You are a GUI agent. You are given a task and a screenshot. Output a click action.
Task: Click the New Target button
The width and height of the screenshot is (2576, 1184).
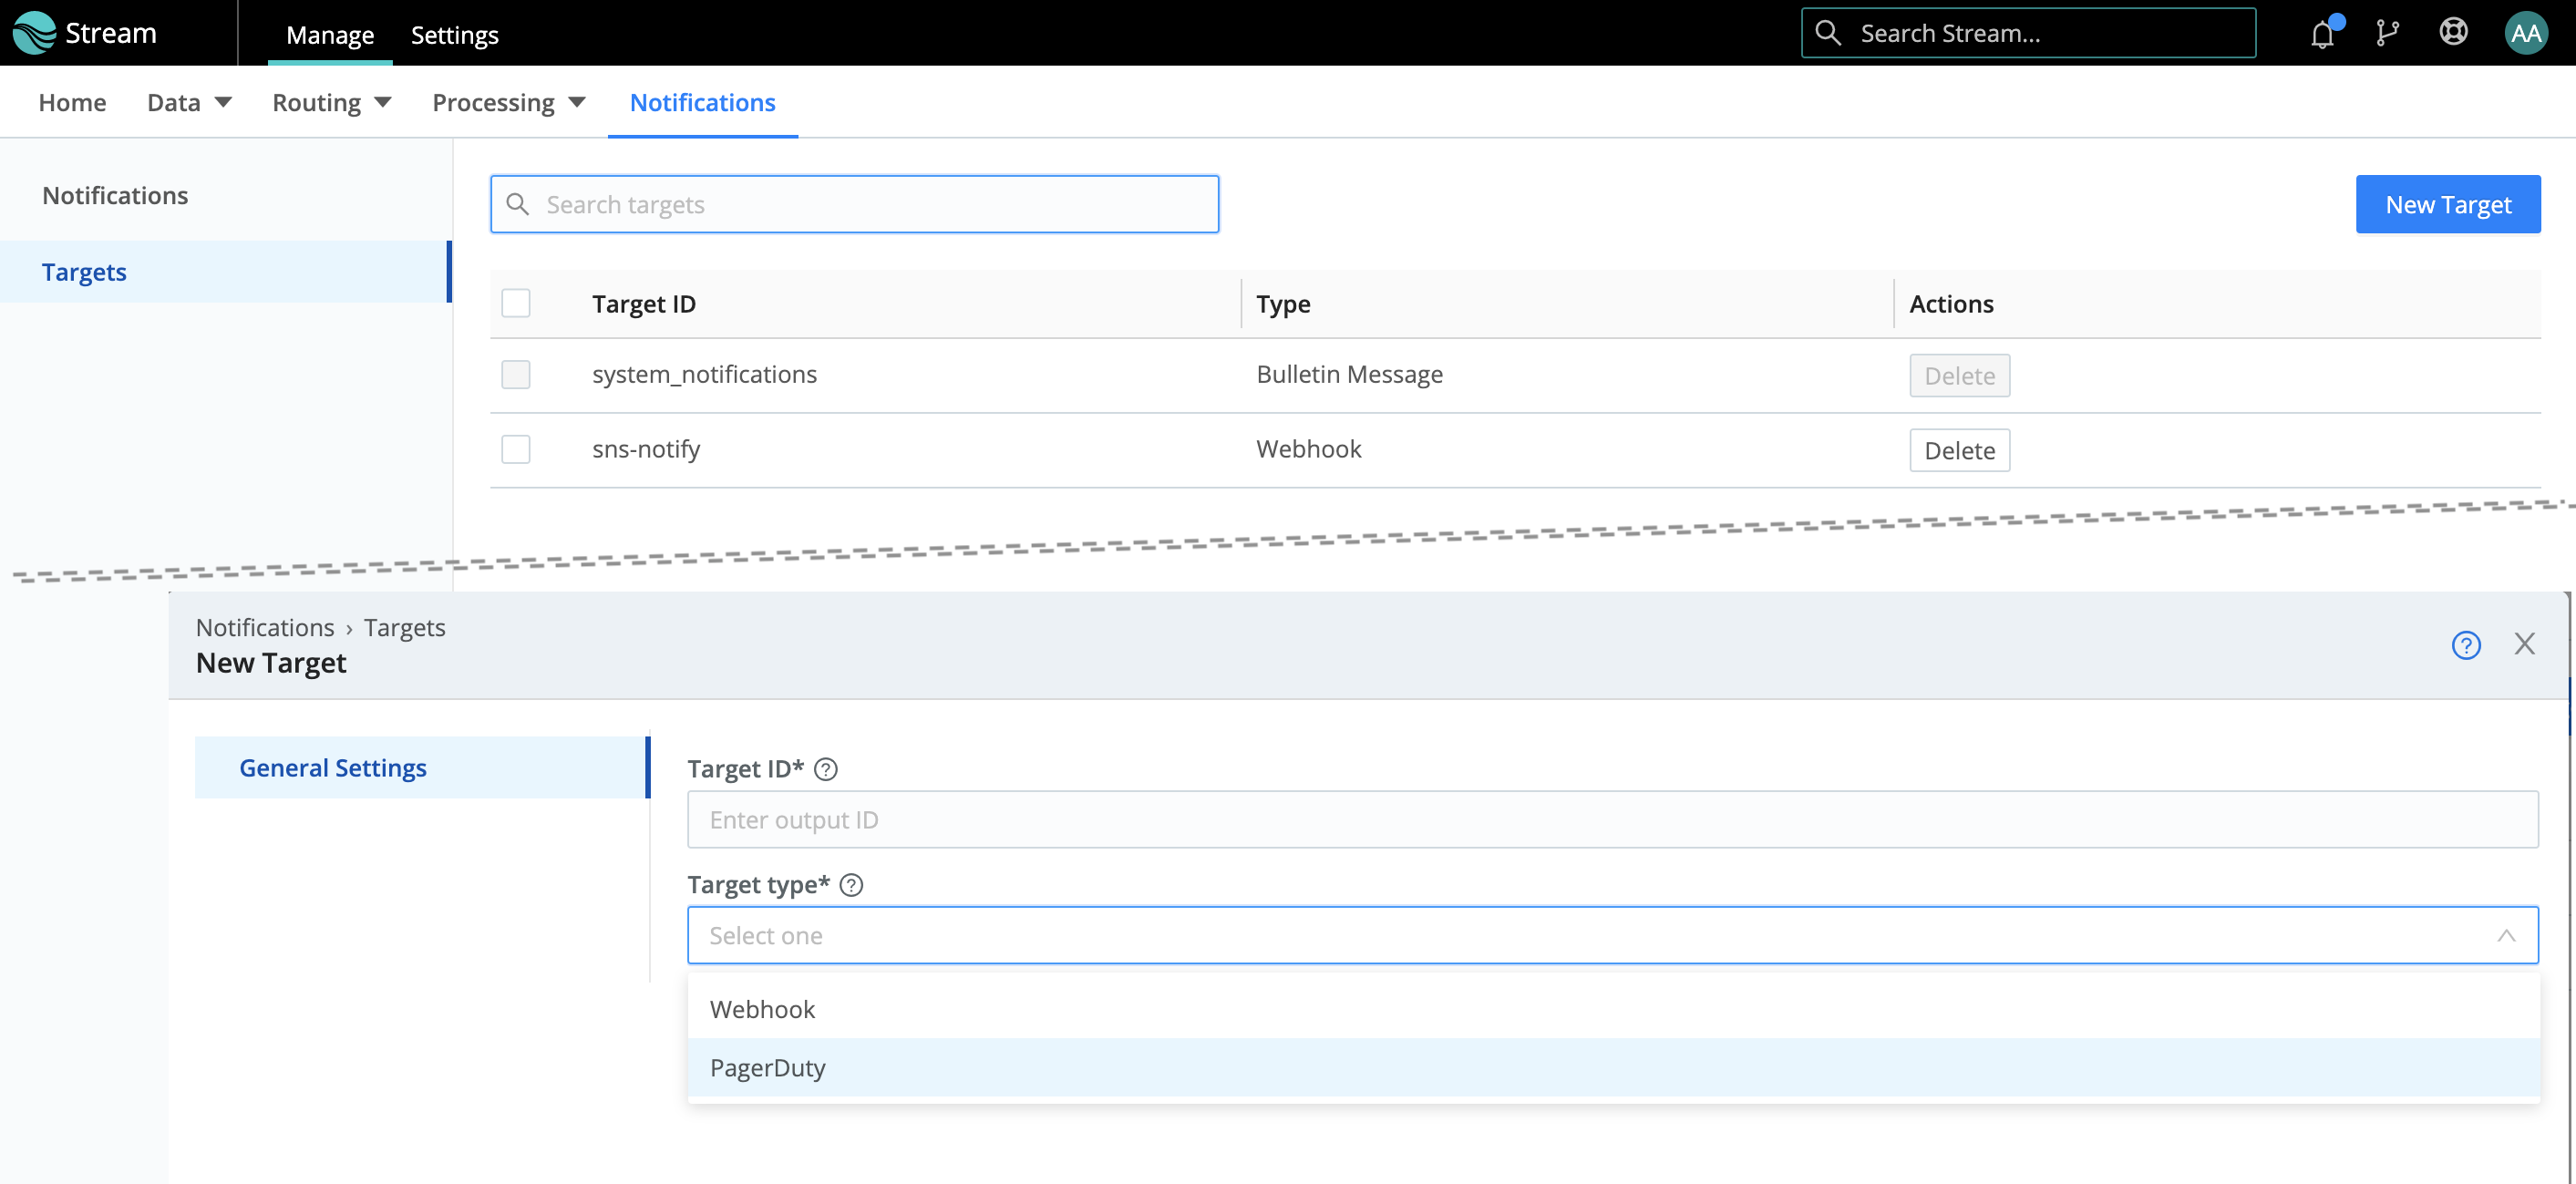click(x=2447, y=204)
